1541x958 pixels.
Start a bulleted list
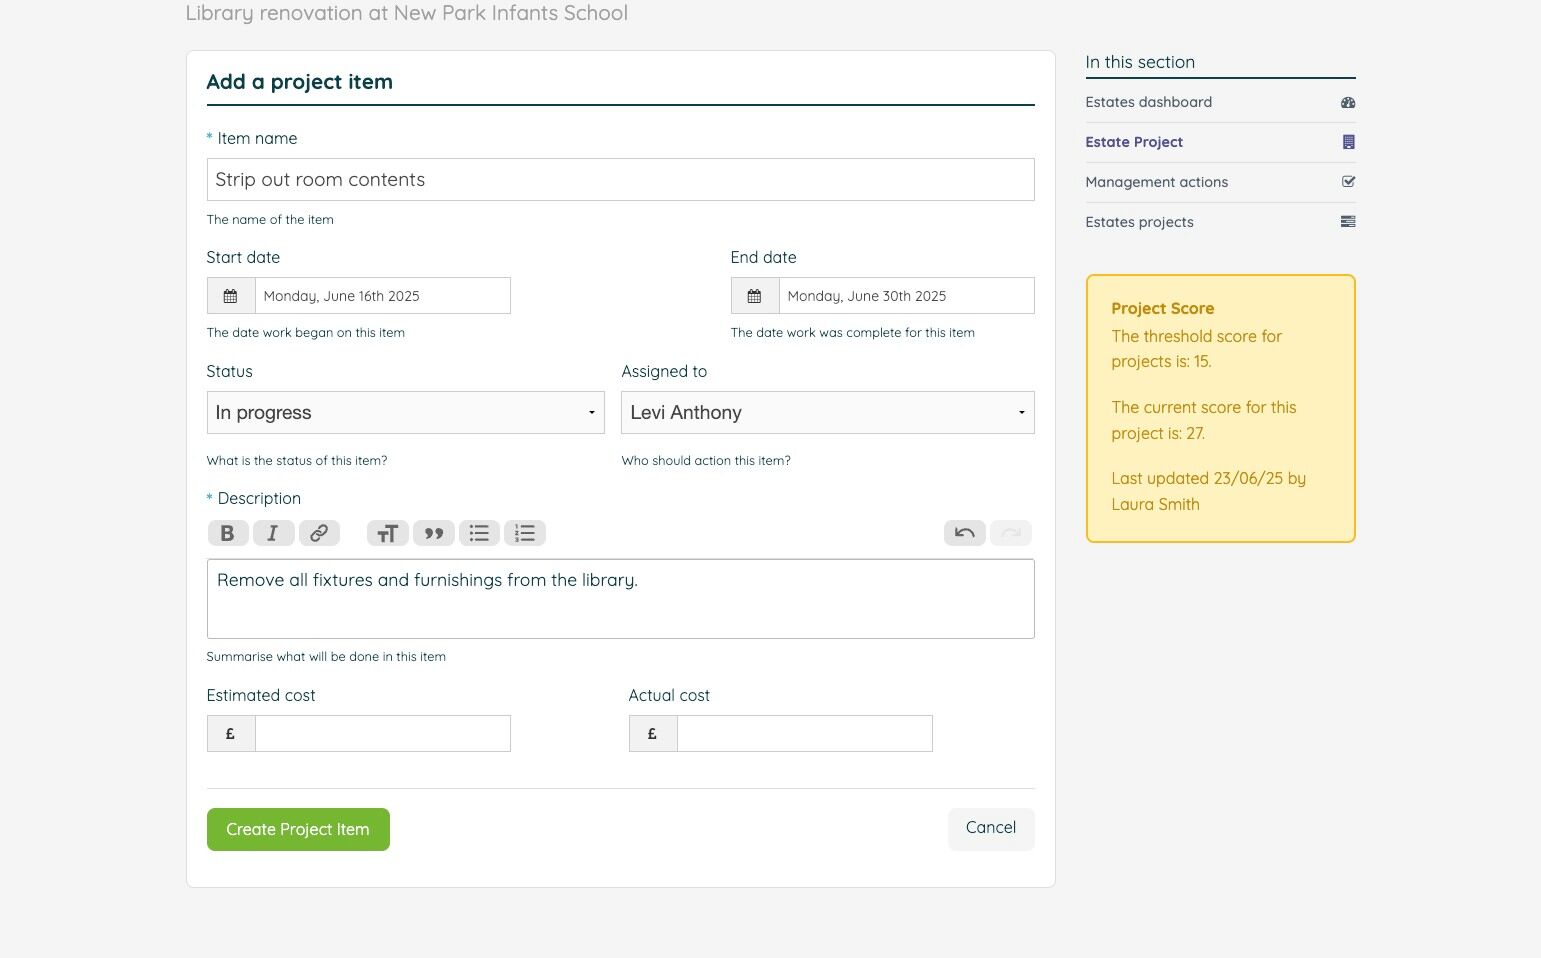tap(479, 533)
